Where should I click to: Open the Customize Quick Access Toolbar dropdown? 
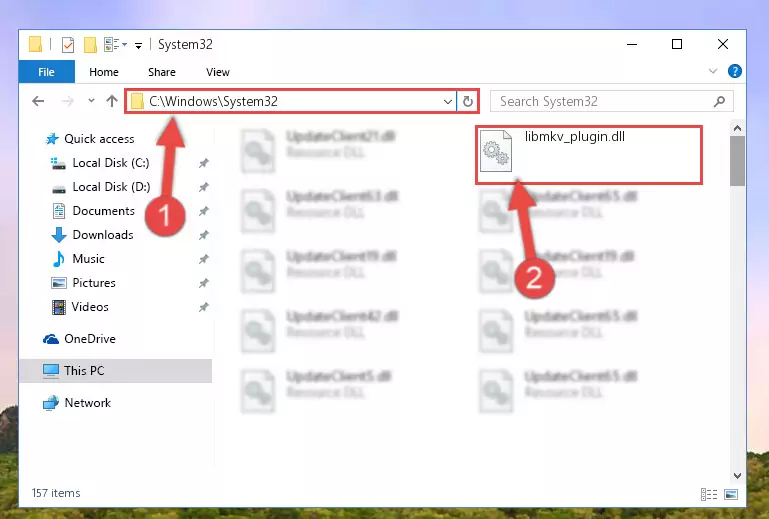coord(139,46)
